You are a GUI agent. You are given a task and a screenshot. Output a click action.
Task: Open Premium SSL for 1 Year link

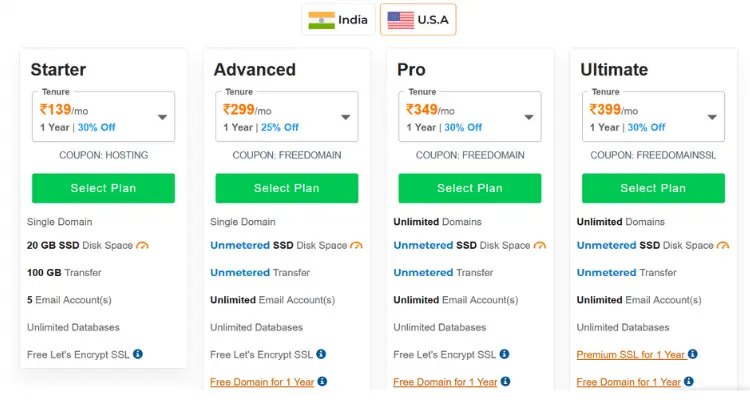pos(631,355)
